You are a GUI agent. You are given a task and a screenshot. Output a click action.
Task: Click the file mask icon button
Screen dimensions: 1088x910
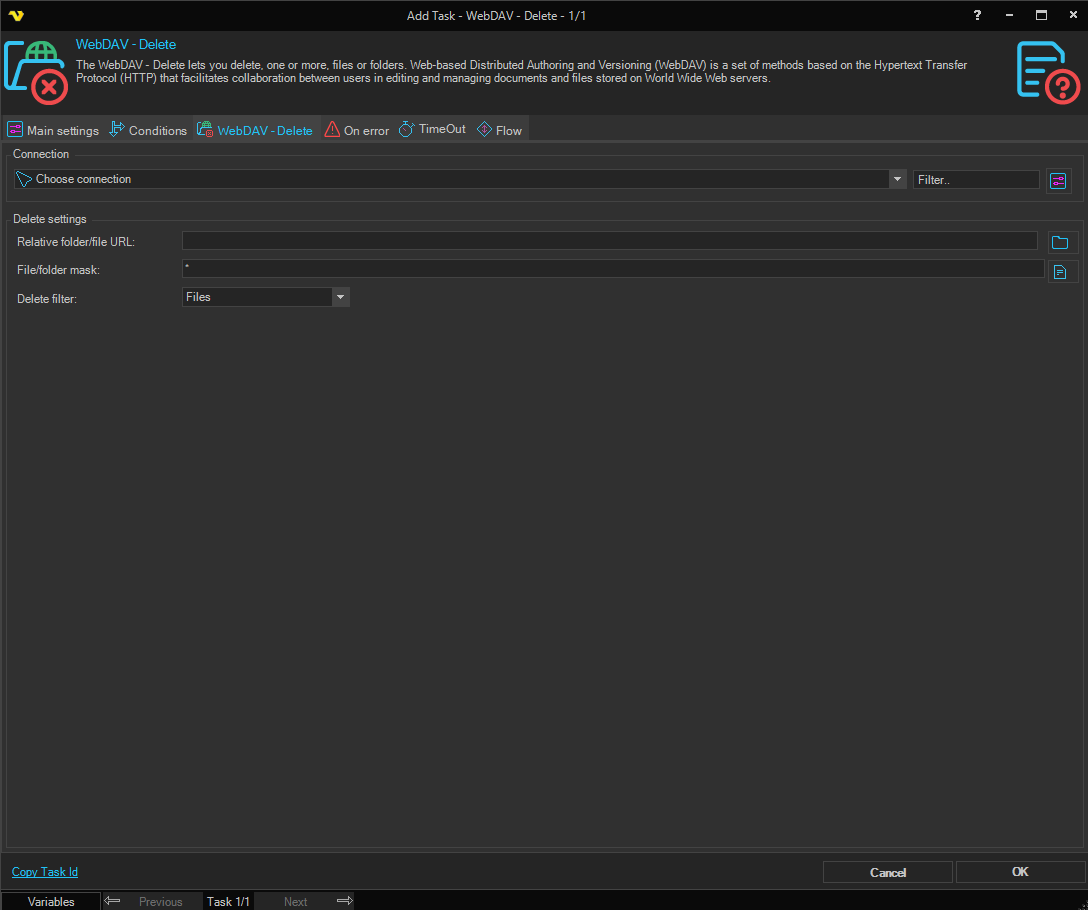[x=1061, y=271]
